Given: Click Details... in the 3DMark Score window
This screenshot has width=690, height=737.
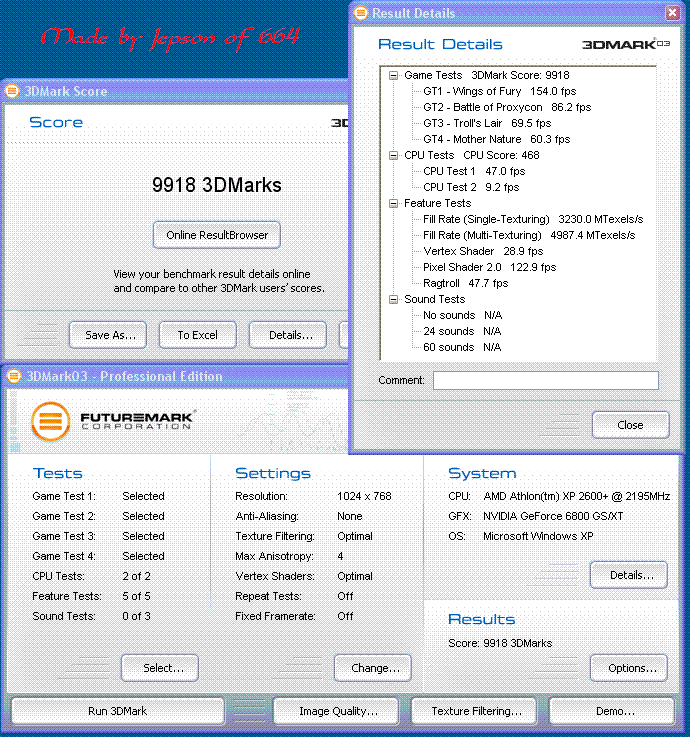Looking at the screenshot, I should click(x=288, y=335).
